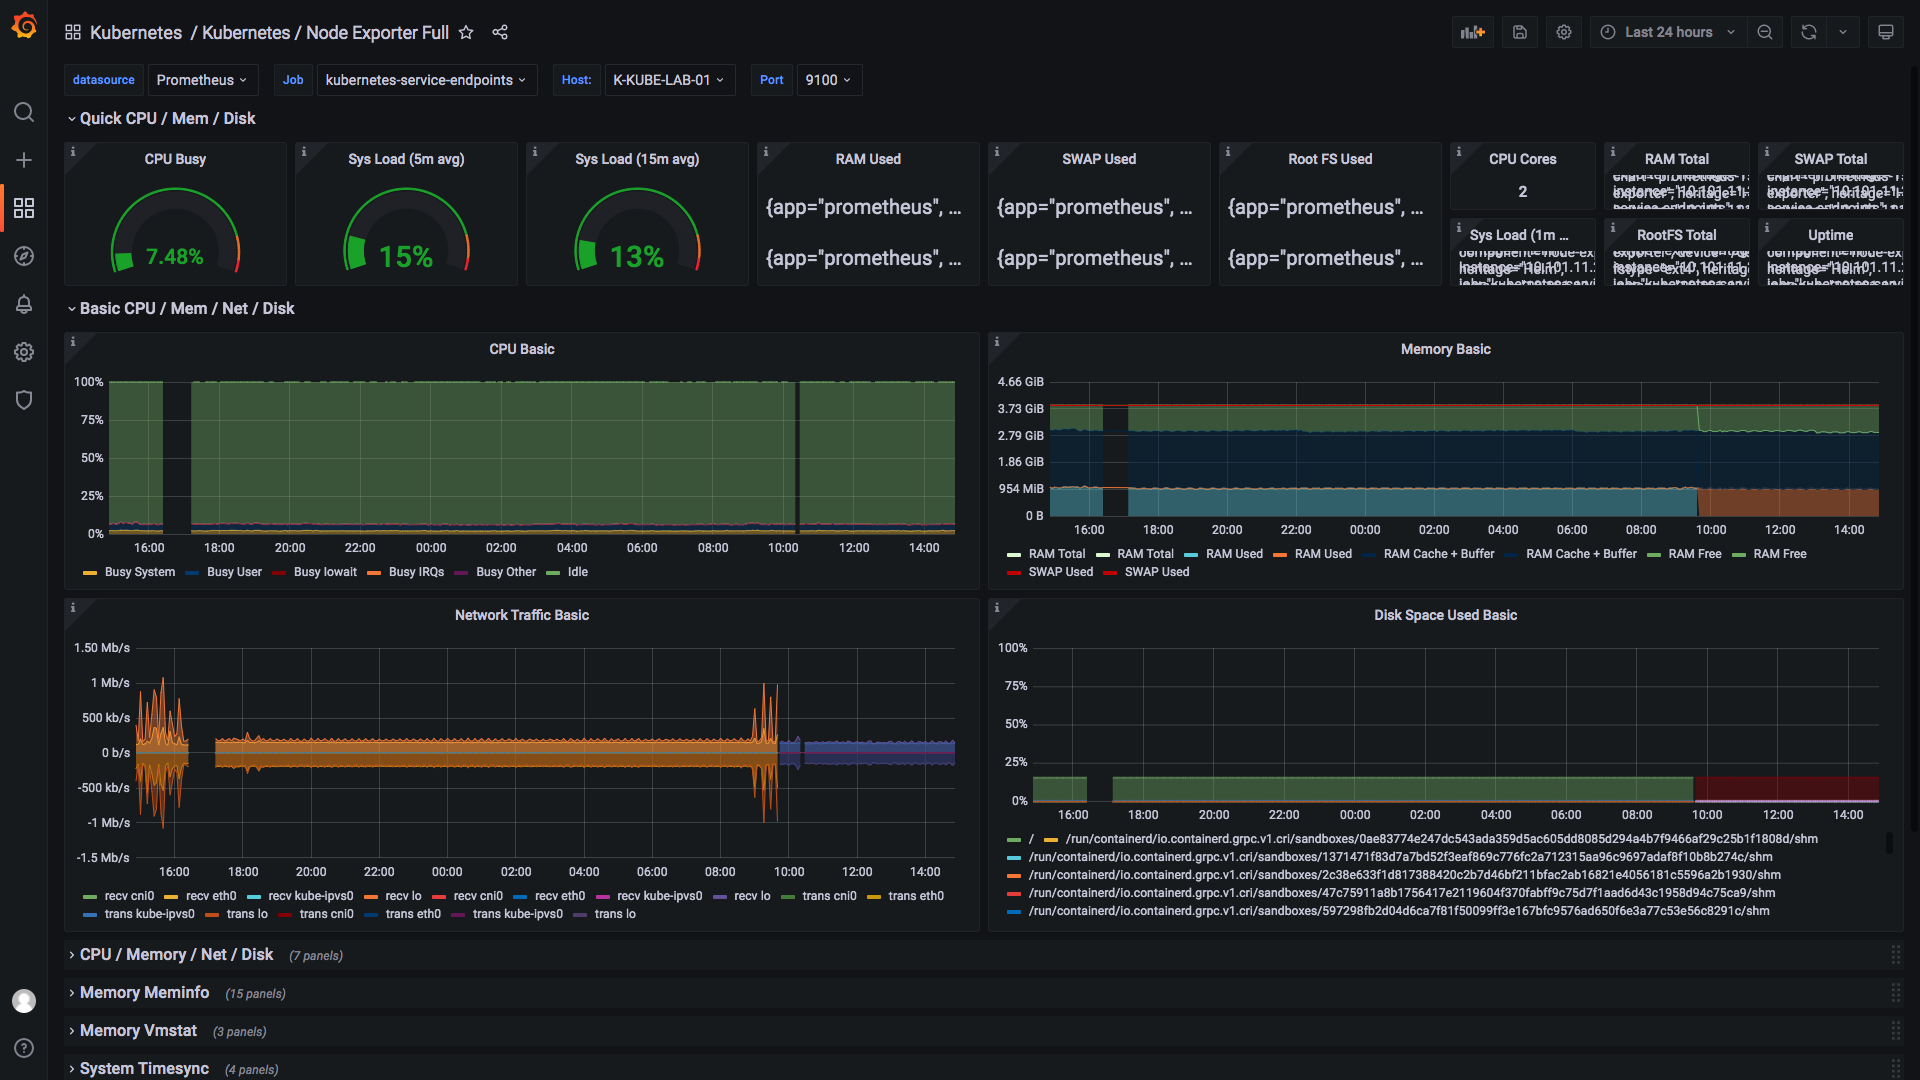The width and height of the screenshot is (1920, 1080).
Task: Open the 9100 port dropdown
Action: pos(829,80)
